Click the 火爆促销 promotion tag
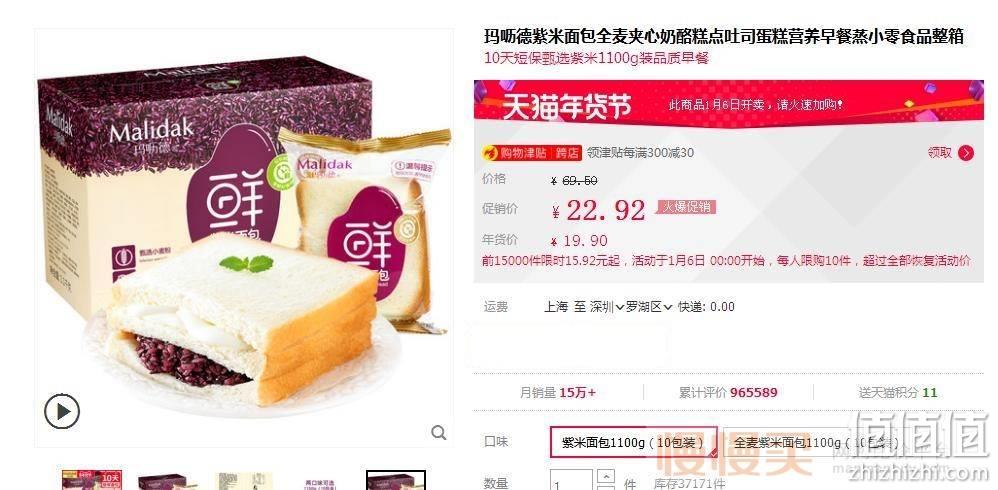The width and height of the screenshot is (998, 490). 687,207
